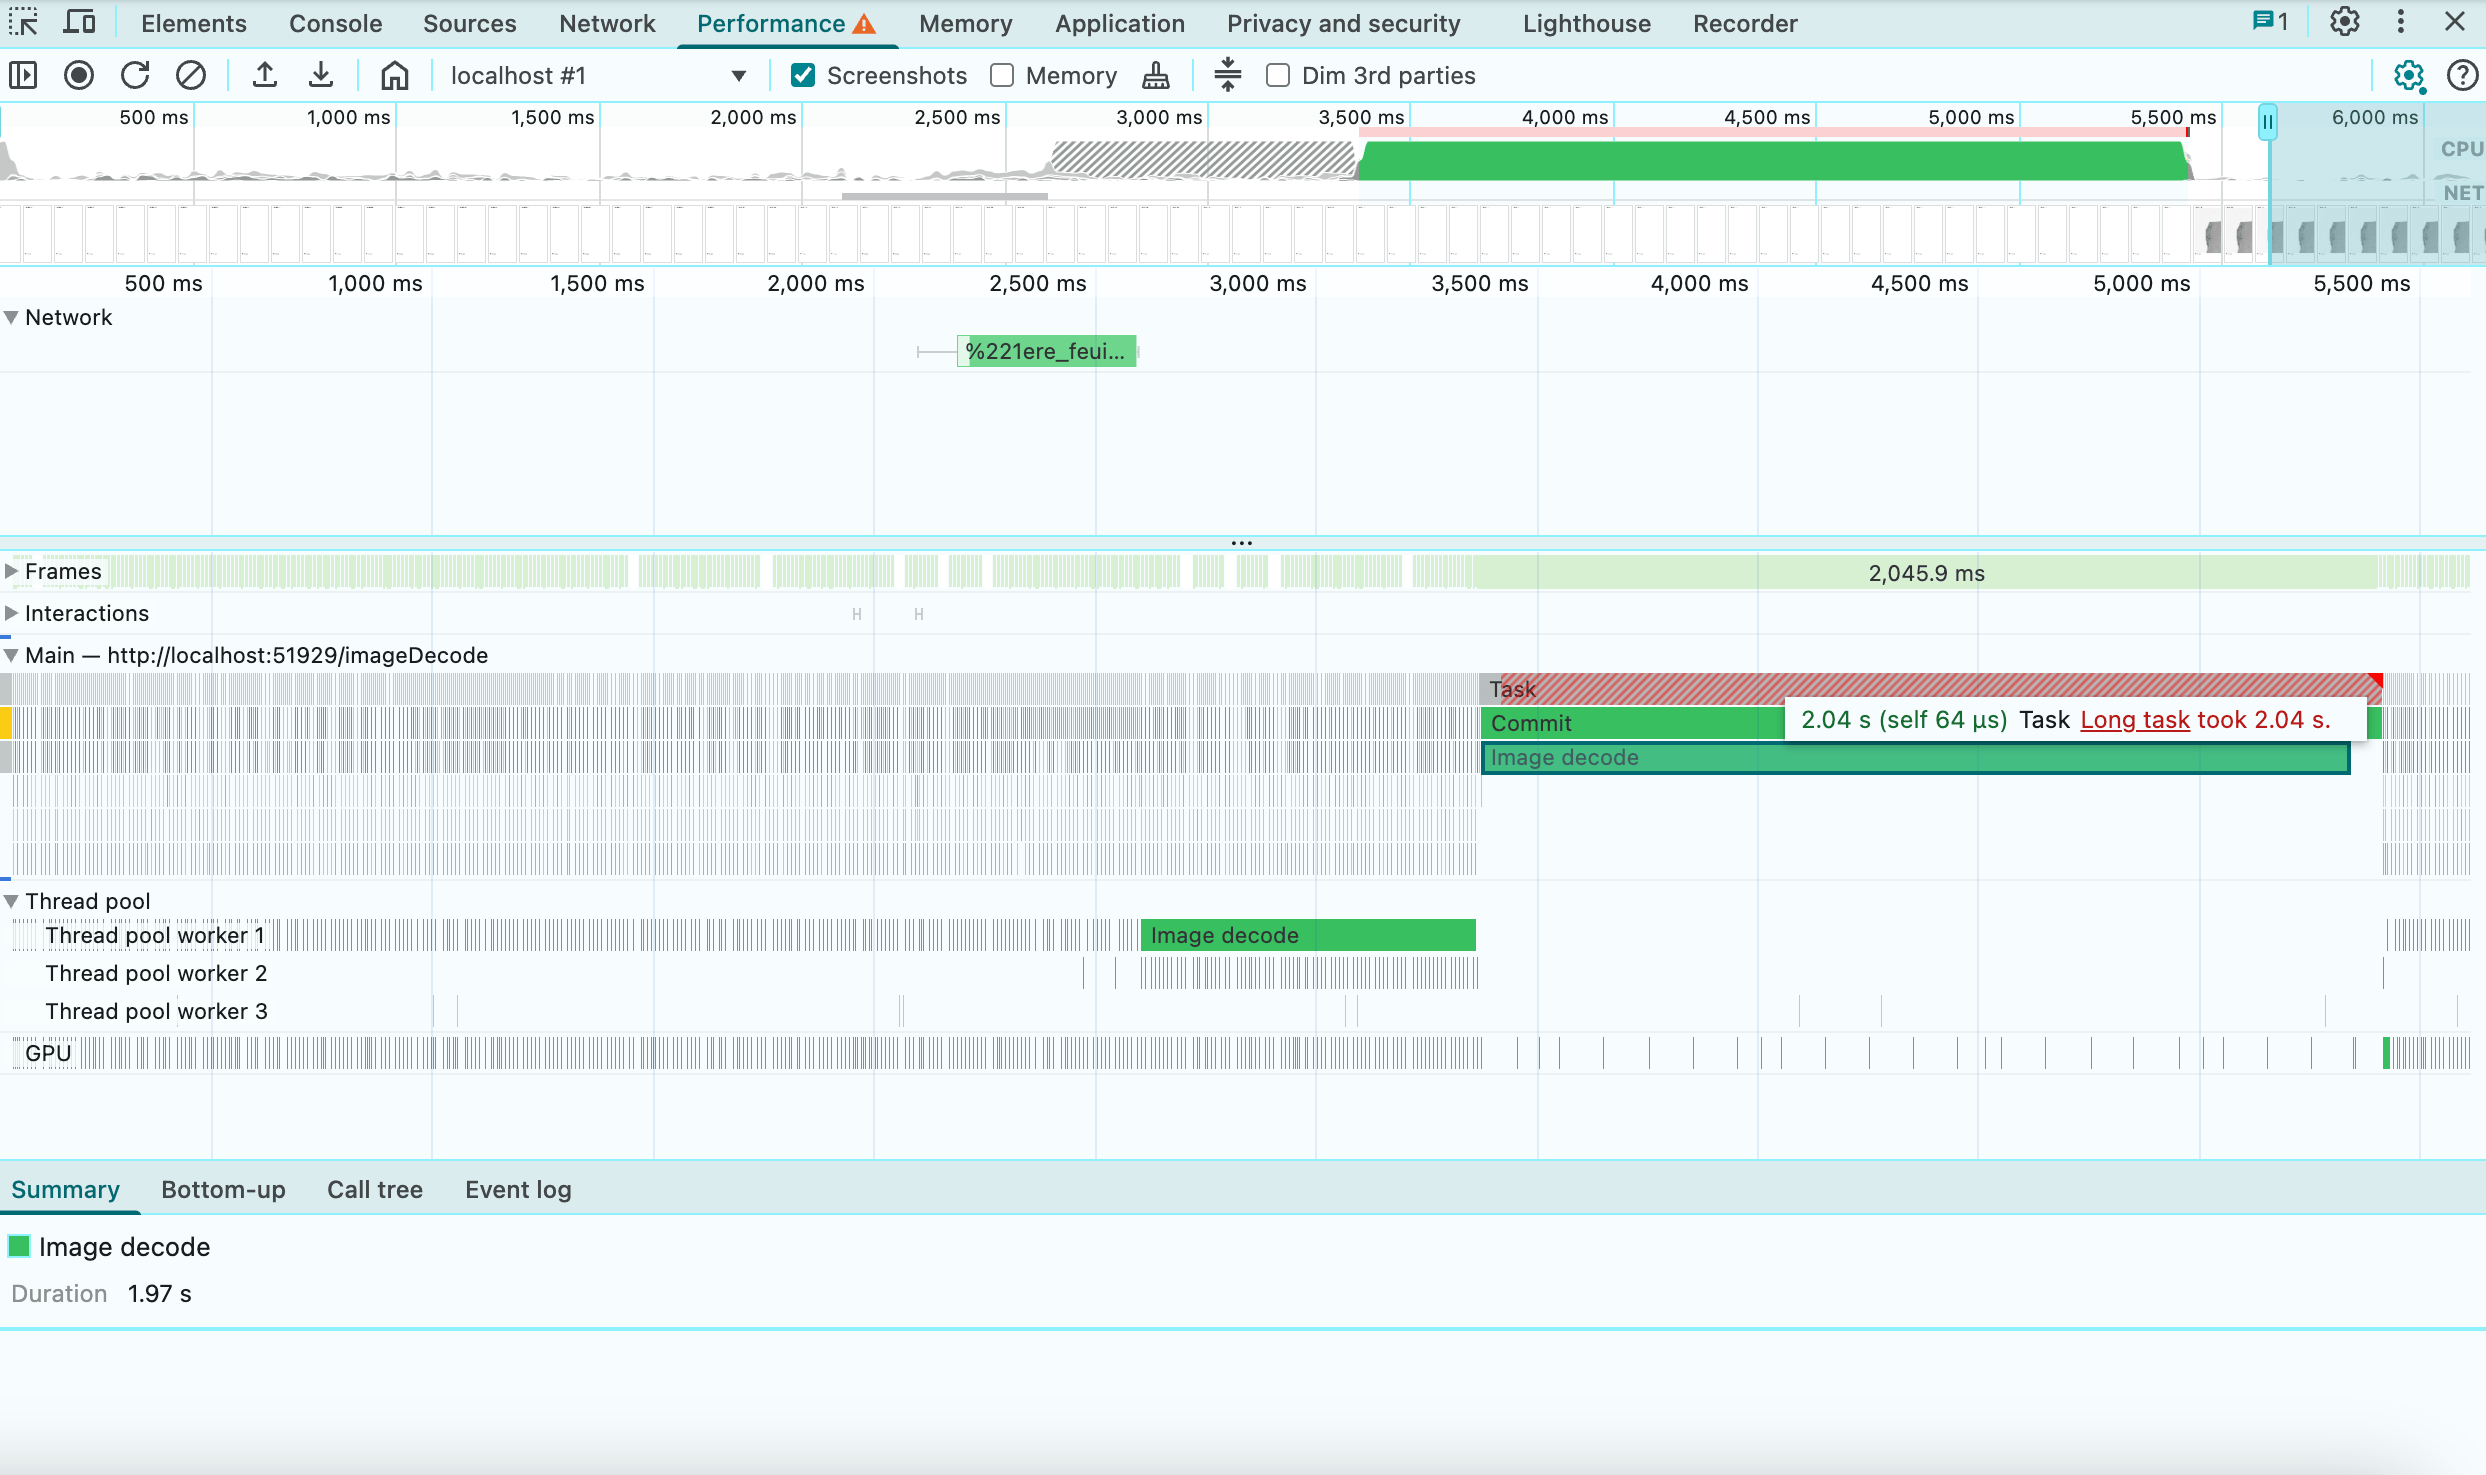The width and height of the screenshot is (2486, 1475).
Task: Upload a saved performance profile
Action: (x=265, y=75)
